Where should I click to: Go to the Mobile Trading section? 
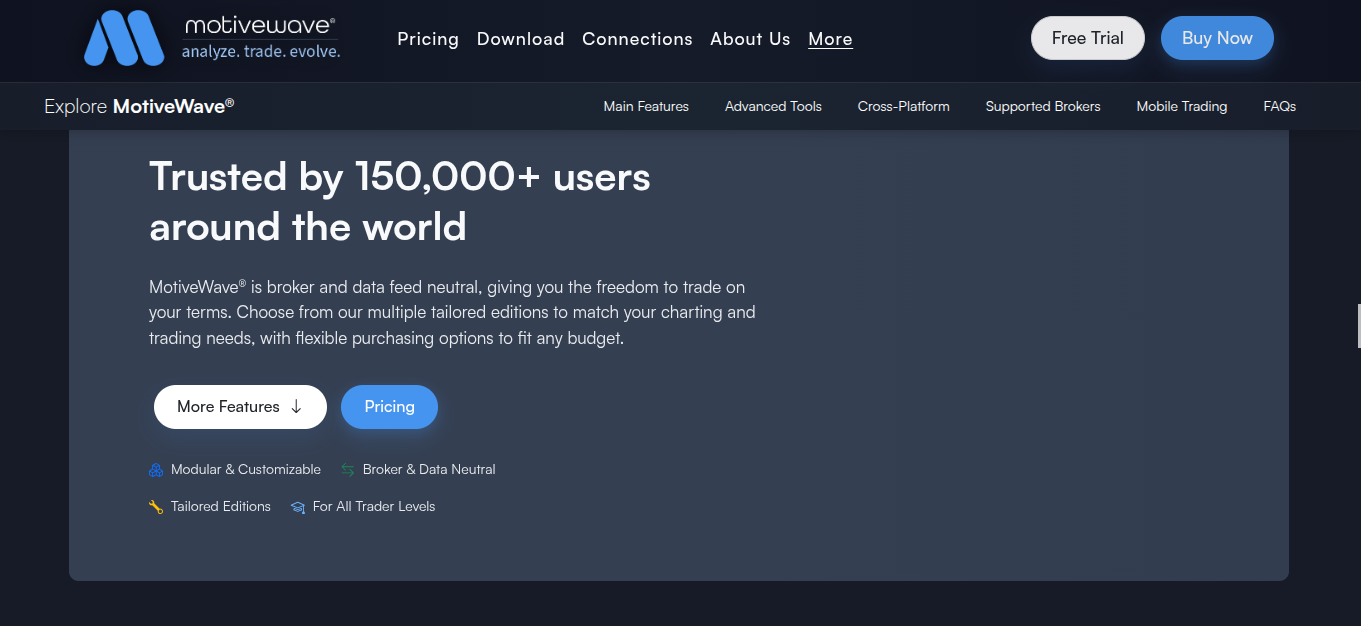[1182, 106]
